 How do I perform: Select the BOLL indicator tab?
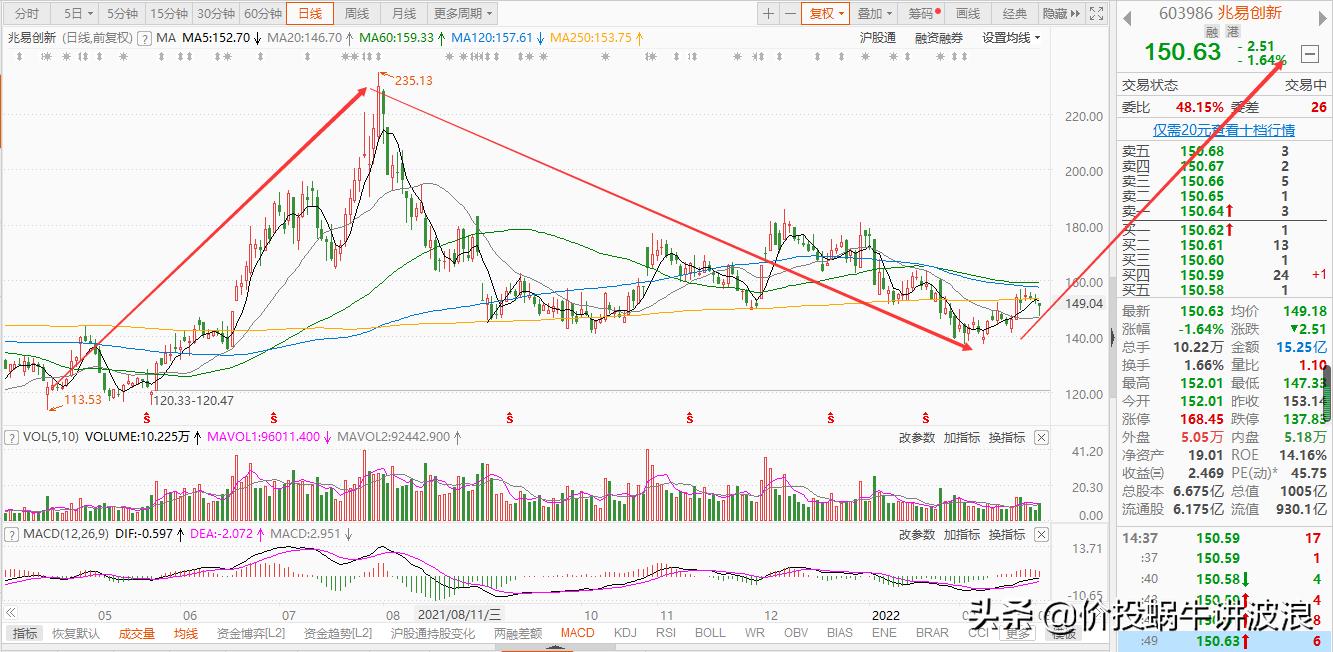tap(710, 633)
